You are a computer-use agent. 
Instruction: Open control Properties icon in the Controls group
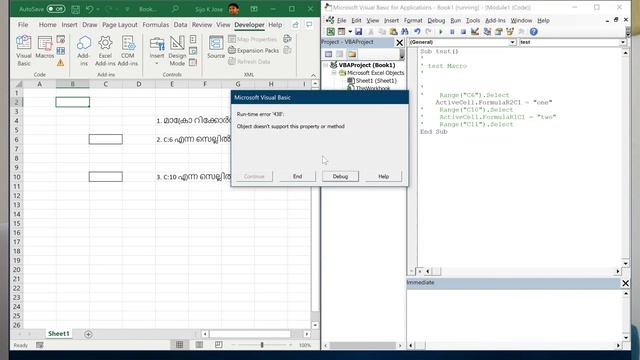coord(193,39)
